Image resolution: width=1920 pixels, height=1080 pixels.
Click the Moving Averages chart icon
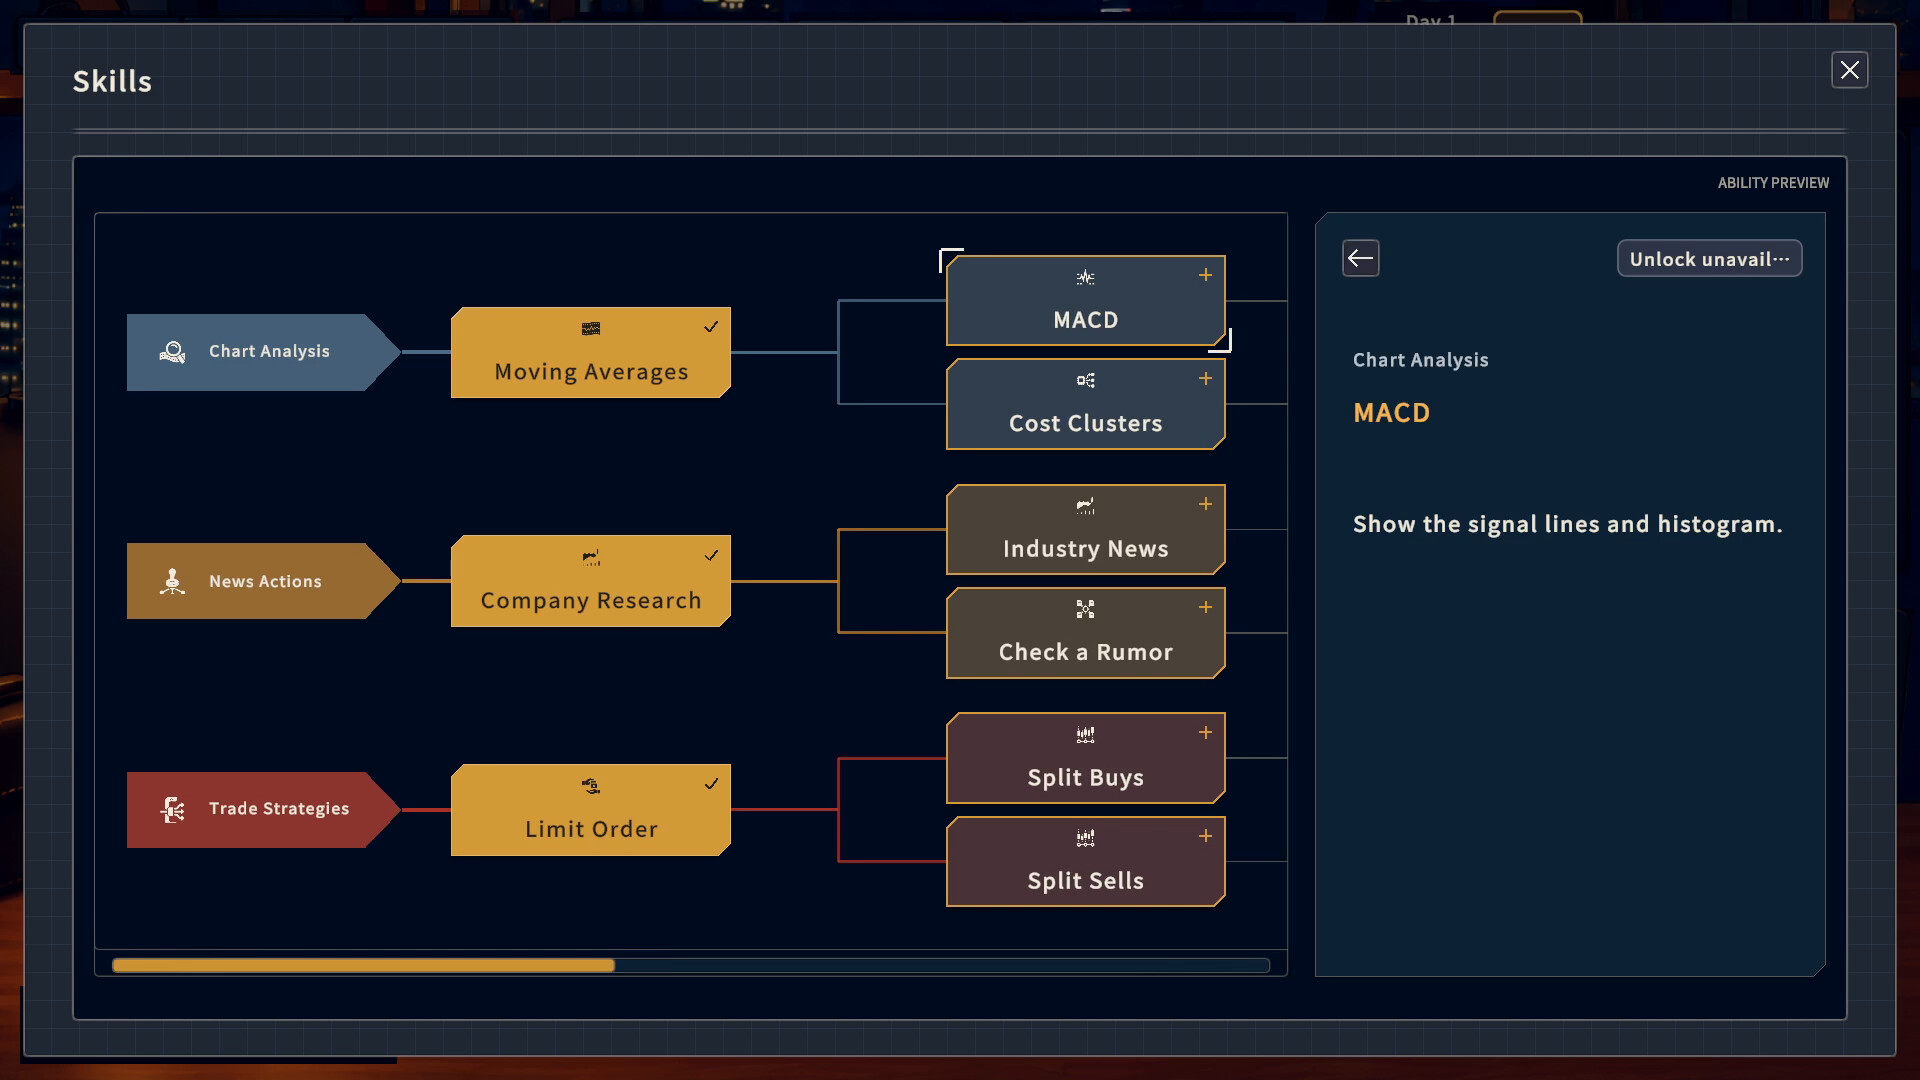tap(591, 329)
